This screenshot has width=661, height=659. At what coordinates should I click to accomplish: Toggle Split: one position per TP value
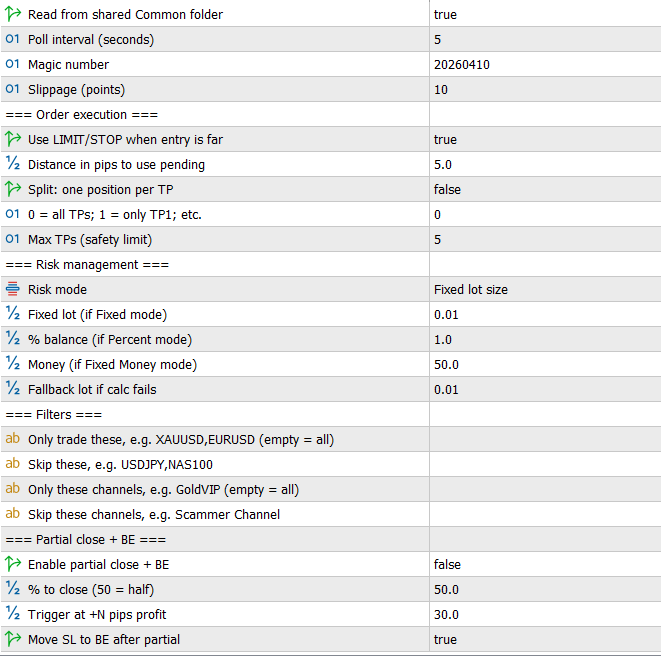[447, 190]
